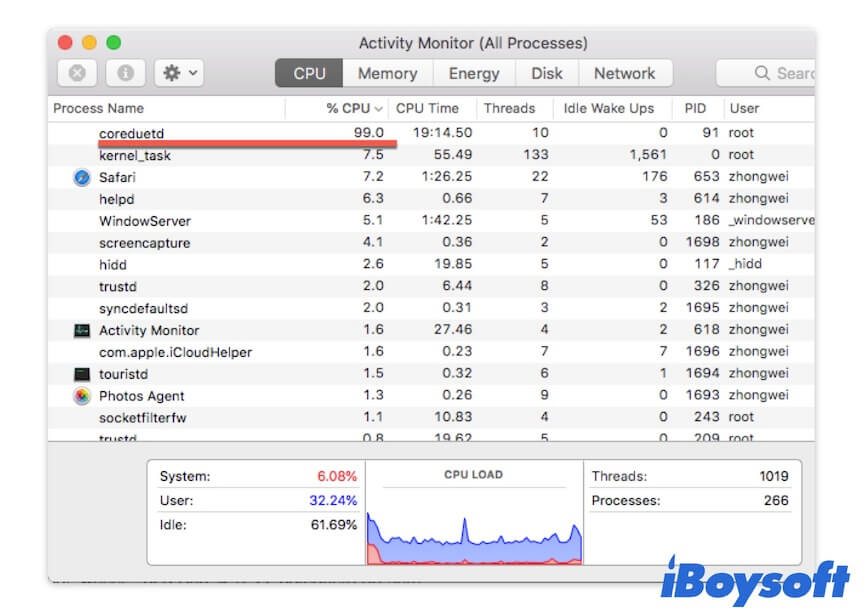
Task: Switch to the Network tab
Action: click(x=625, y=73)
